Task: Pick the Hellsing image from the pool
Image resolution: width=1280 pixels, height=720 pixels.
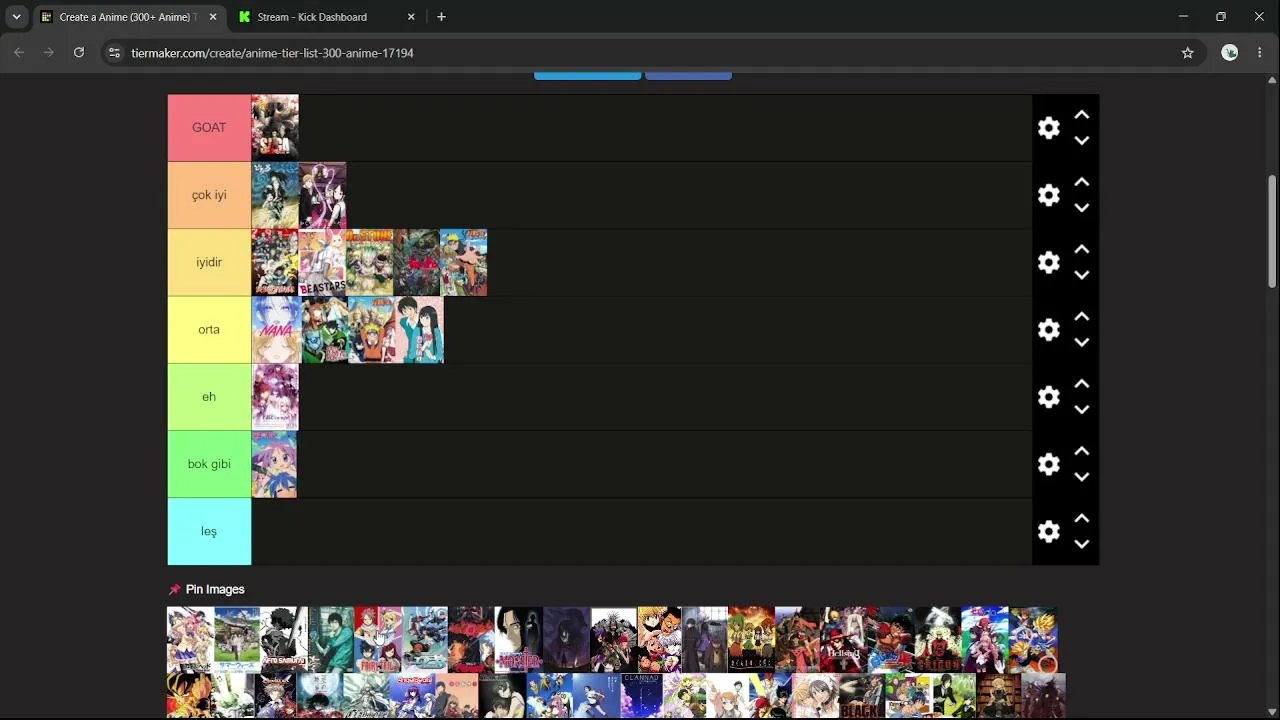Action: click(843, 640)
